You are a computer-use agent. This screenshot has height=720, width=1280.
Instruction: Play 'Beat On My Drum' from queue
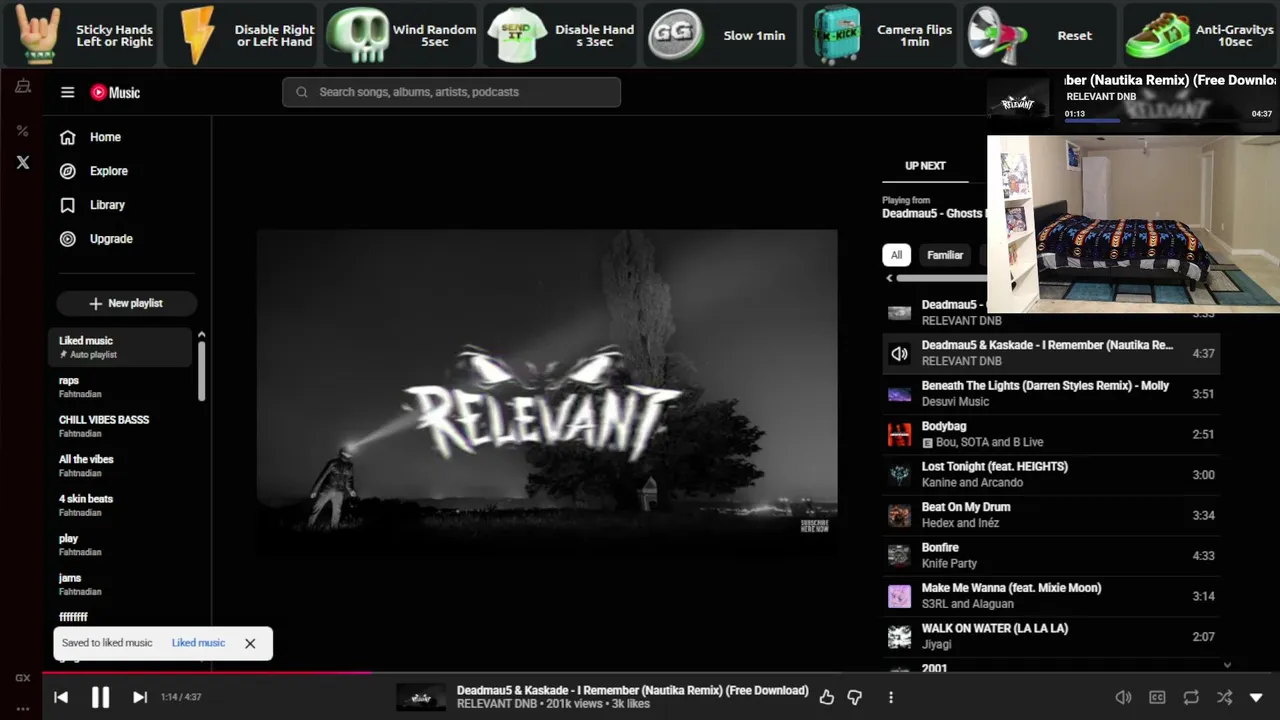[1051, 515]
